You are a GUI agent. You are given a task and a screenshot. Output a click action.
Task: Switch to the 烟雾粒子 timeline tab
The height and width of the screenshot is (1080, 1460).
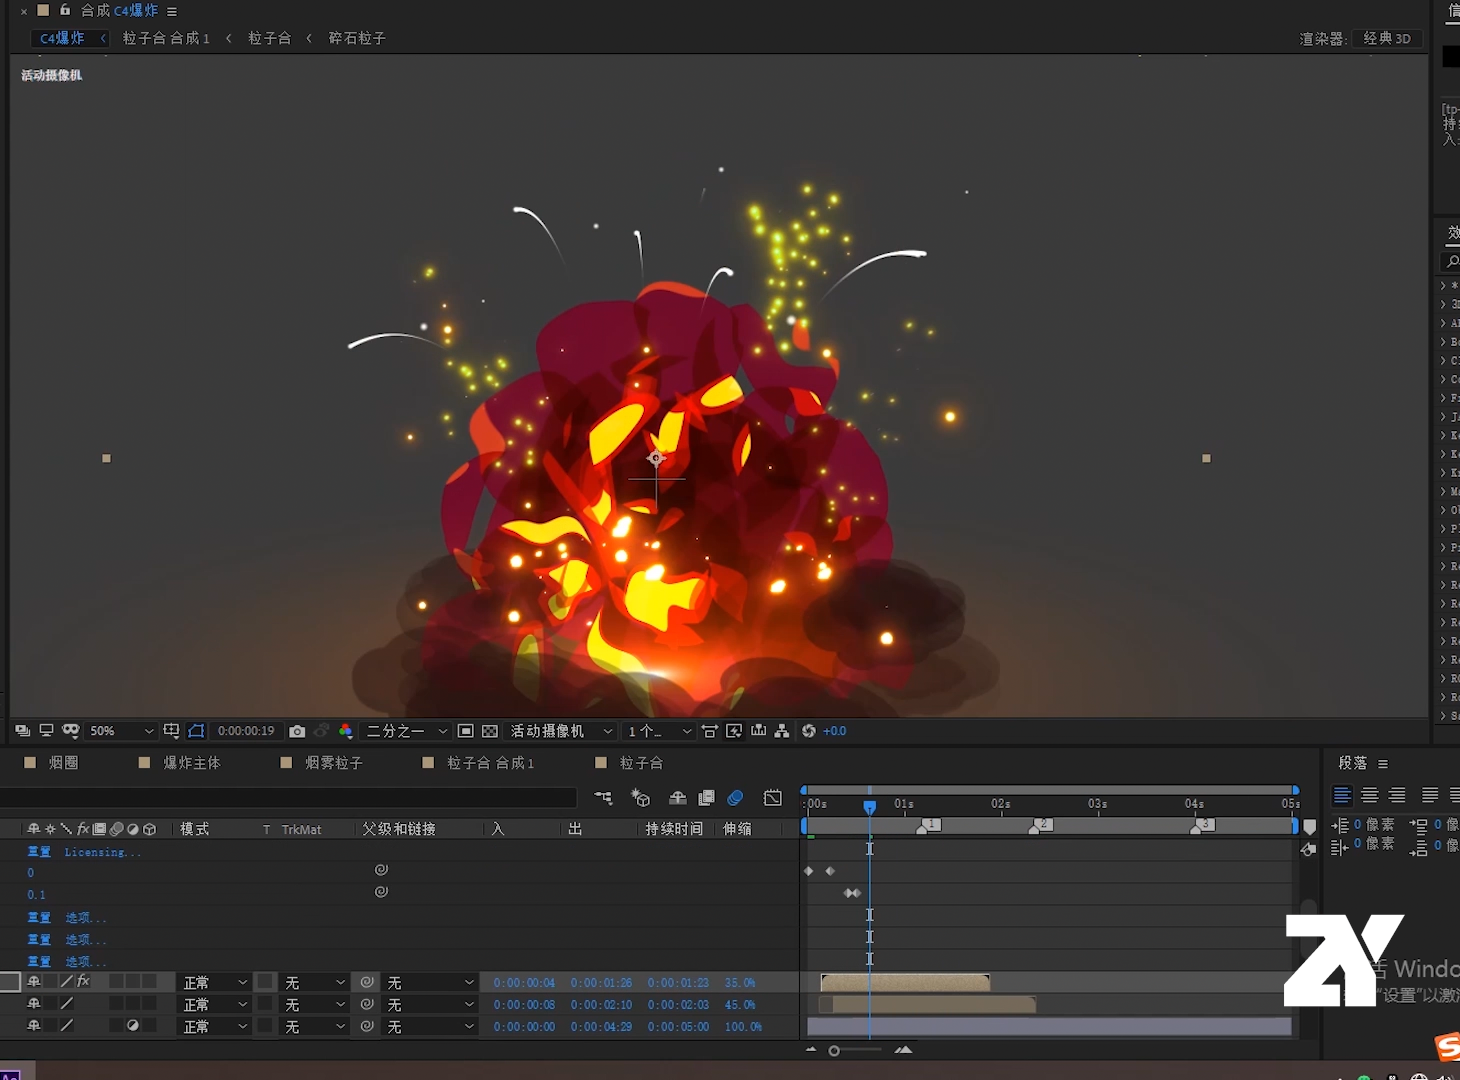click(x=333, y=763)
